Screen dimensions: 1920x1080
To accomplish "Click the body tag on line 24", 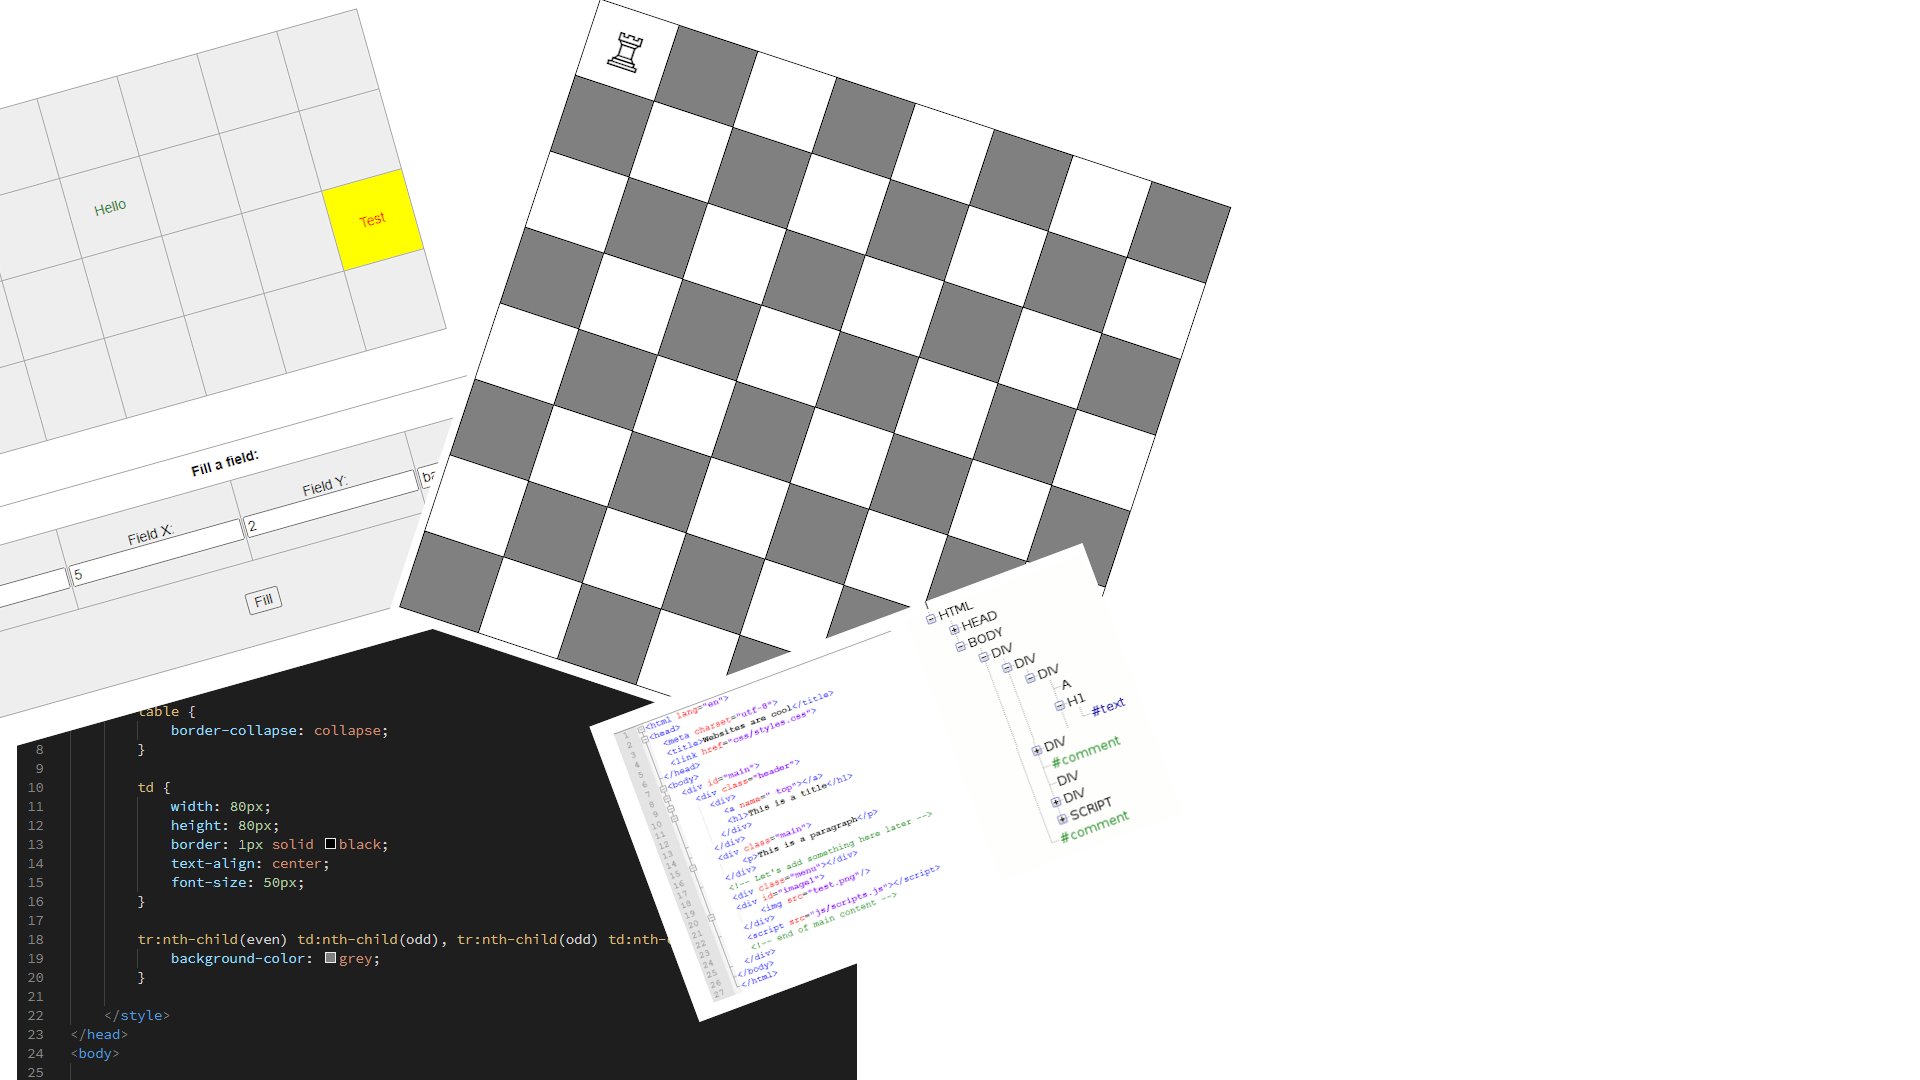I will (x=95, y=1053).
